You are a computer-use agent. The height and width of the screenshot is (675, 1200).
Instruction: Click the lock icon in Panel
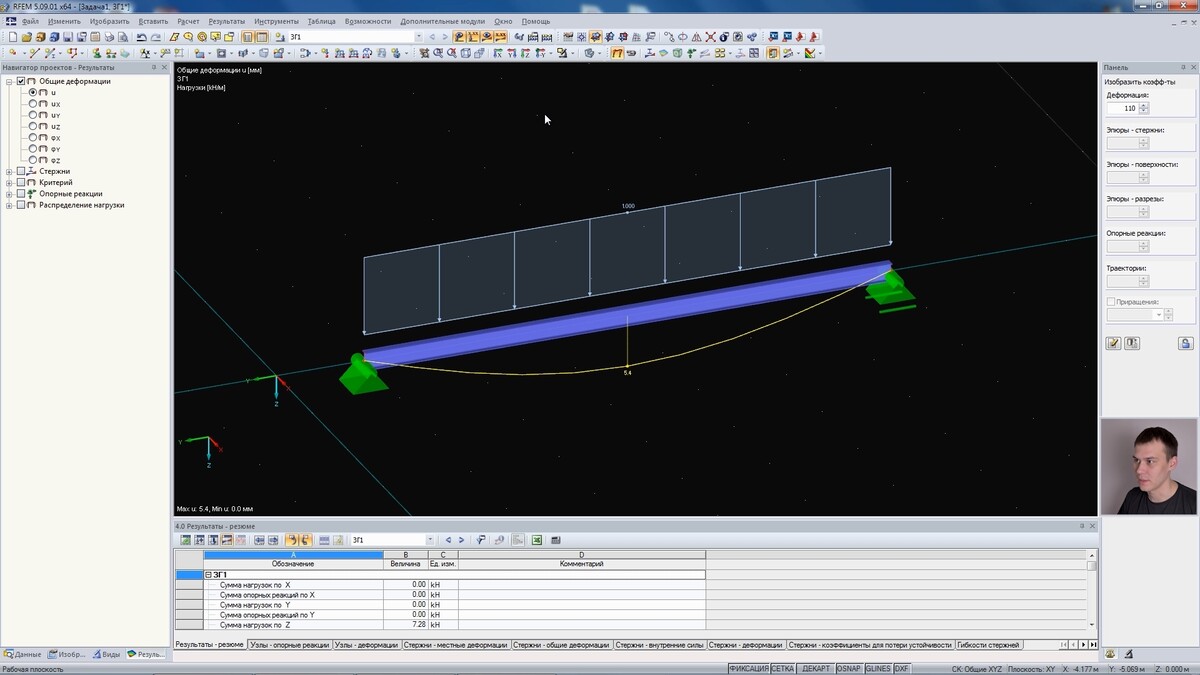pyautogui.click(x=1186, y=343)
